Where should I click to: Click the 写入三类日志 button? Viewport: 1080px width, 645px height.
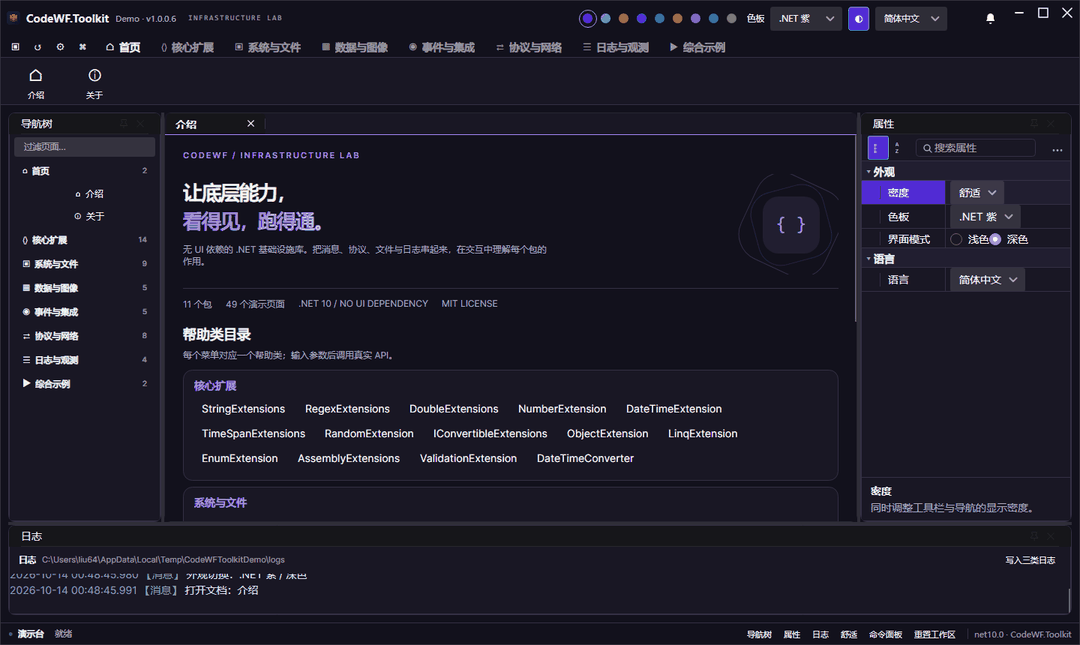point(1030,560)
